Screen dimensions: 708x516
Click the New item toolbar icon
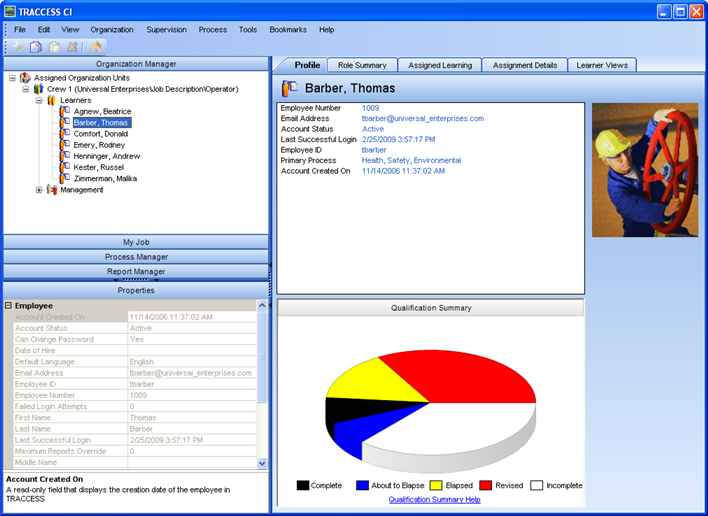pos(18,47)
